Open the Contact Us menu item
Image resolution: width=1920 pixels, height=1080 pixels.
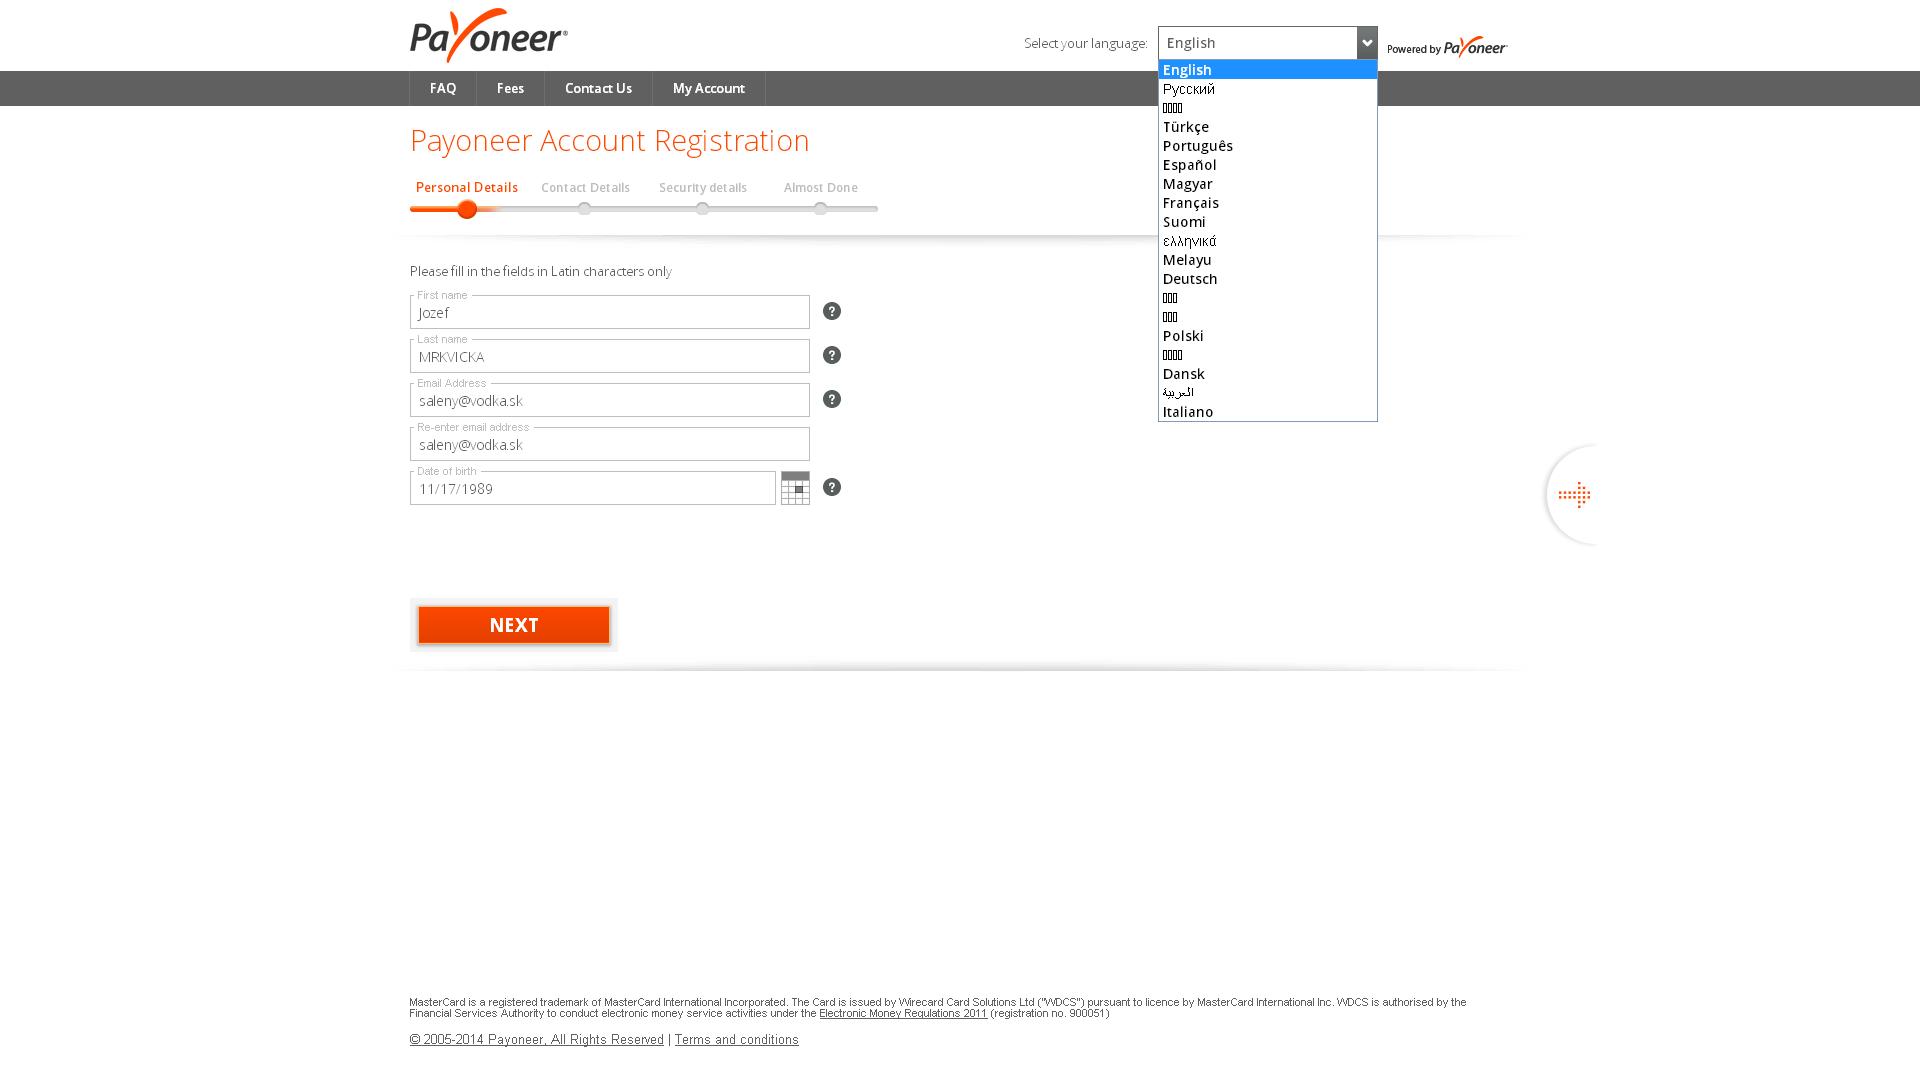pos(598,88)
